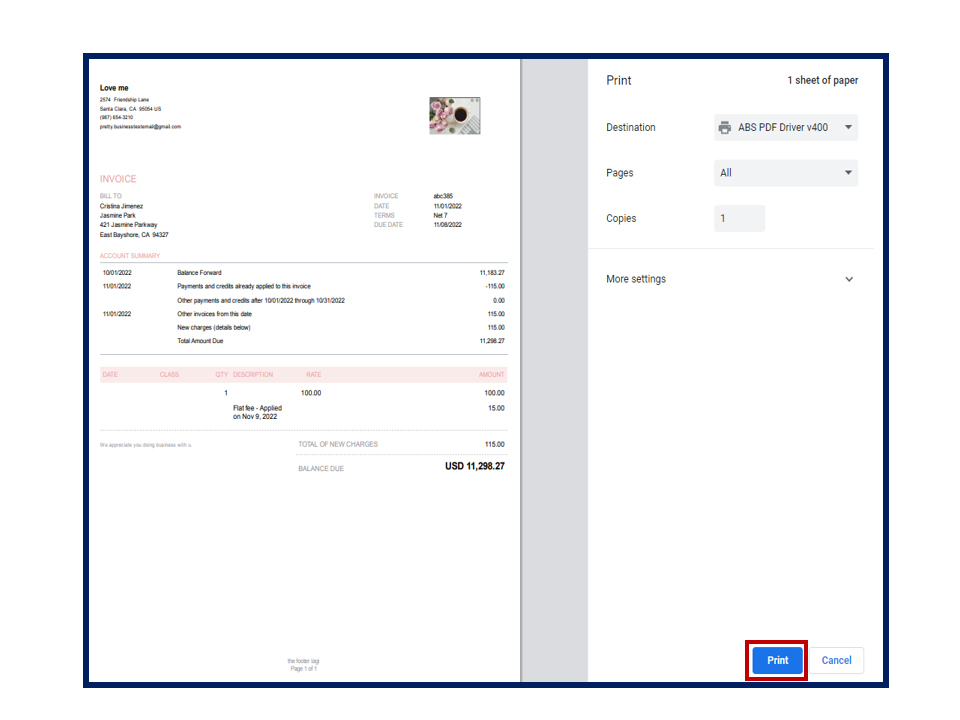Click the Copies input field
Image resolution: width=960 pixels, height=720 pixels.
point(739,217)
